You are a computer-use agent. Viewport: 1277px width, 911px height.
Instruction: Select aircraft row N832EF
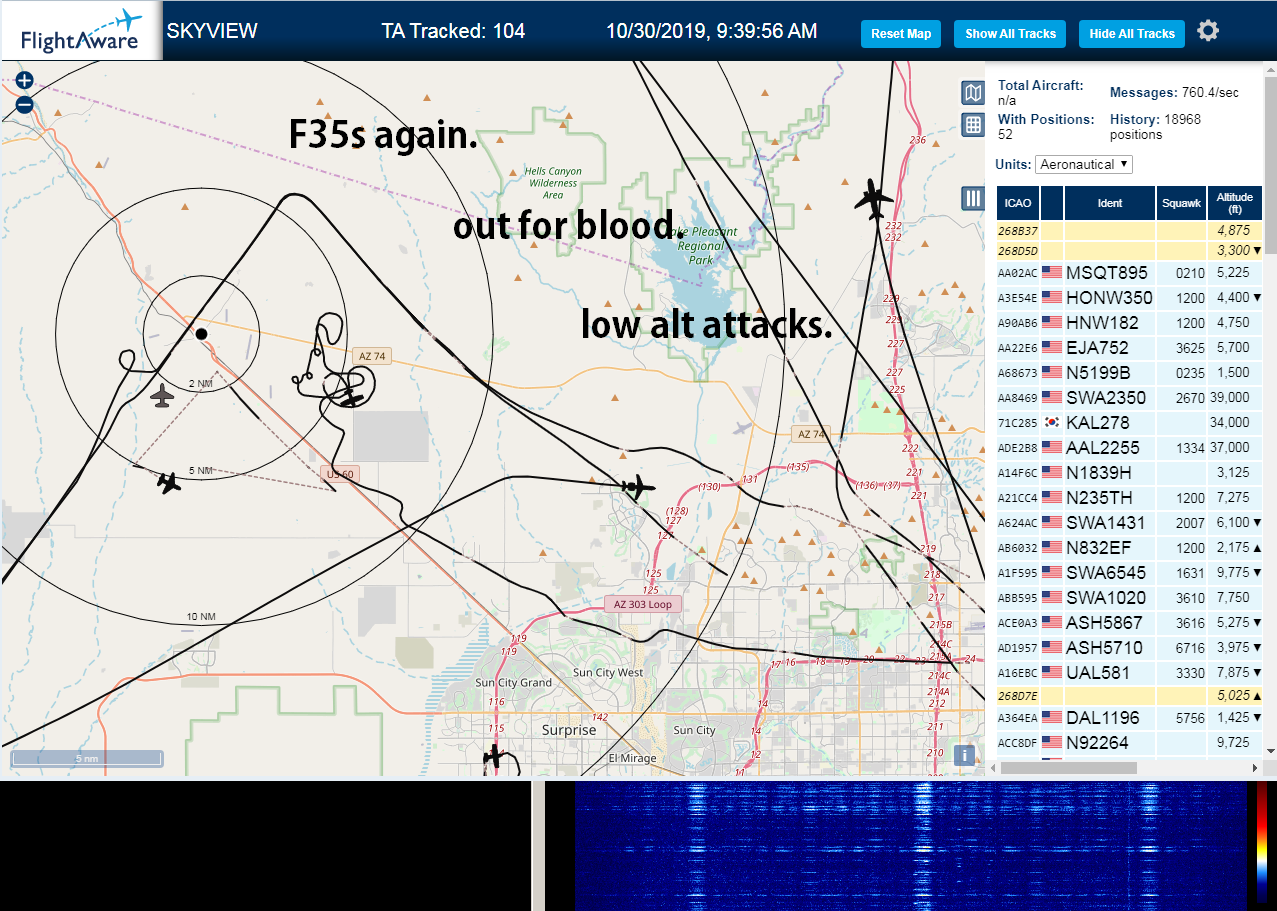pos(1129,547)
